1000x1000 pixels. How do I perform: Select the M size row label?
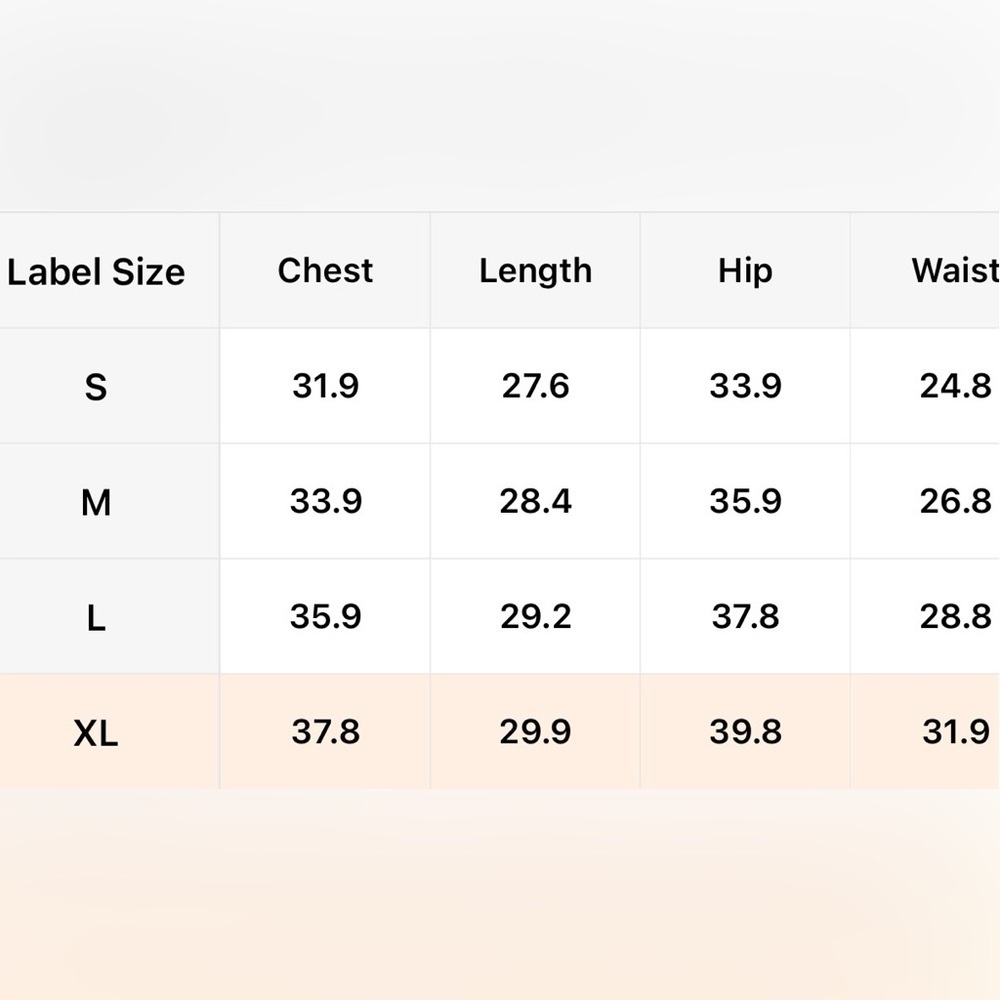point(96,503)
